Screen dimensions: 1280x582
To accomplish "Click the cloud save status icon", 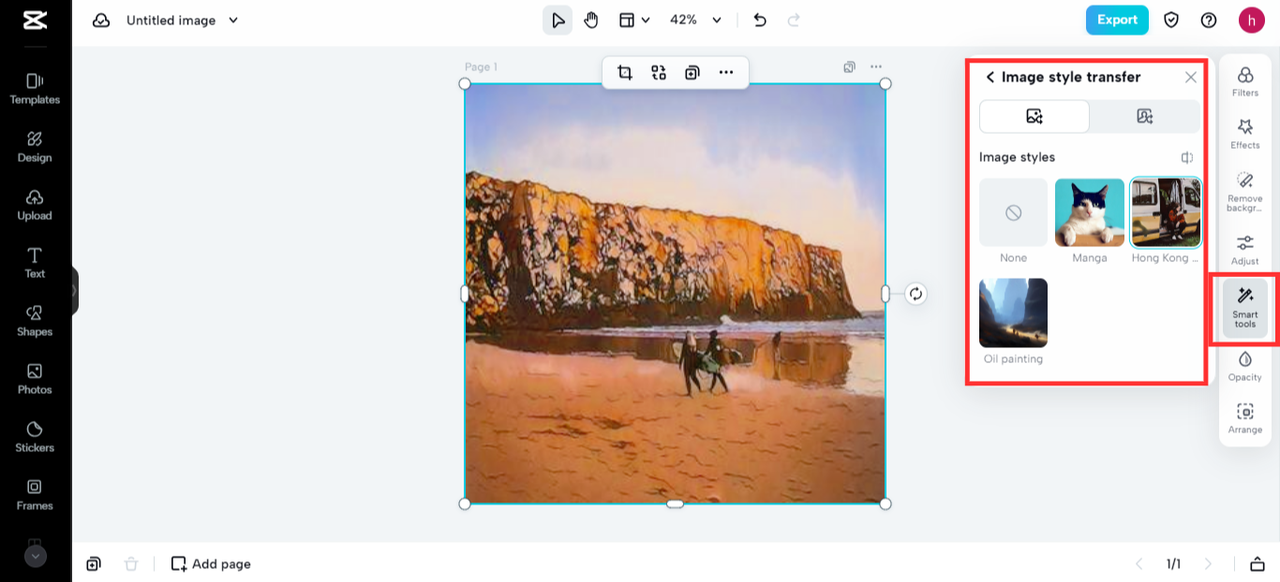I will click(x=101, y=20).
